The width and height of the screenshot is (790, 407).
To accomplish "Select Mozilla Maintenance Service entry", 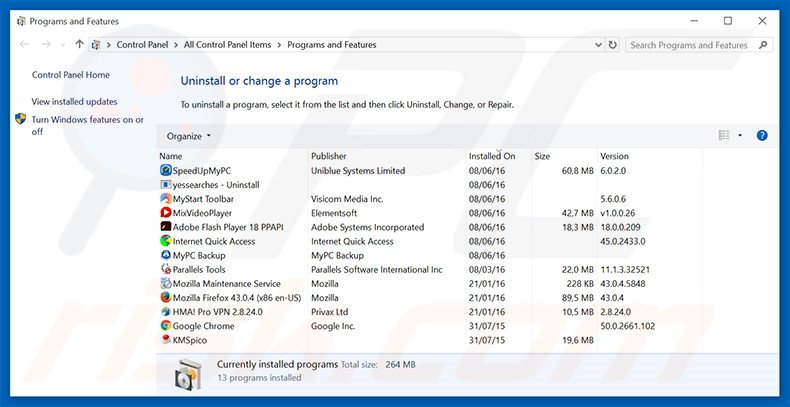I will (x=227, y=283).
